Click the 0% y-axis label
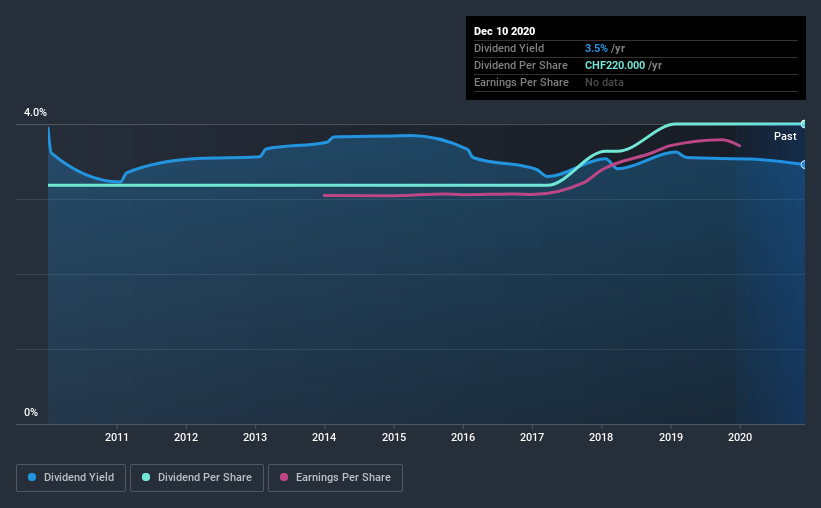This screenshot has width=821, height=508. (31, 413)
